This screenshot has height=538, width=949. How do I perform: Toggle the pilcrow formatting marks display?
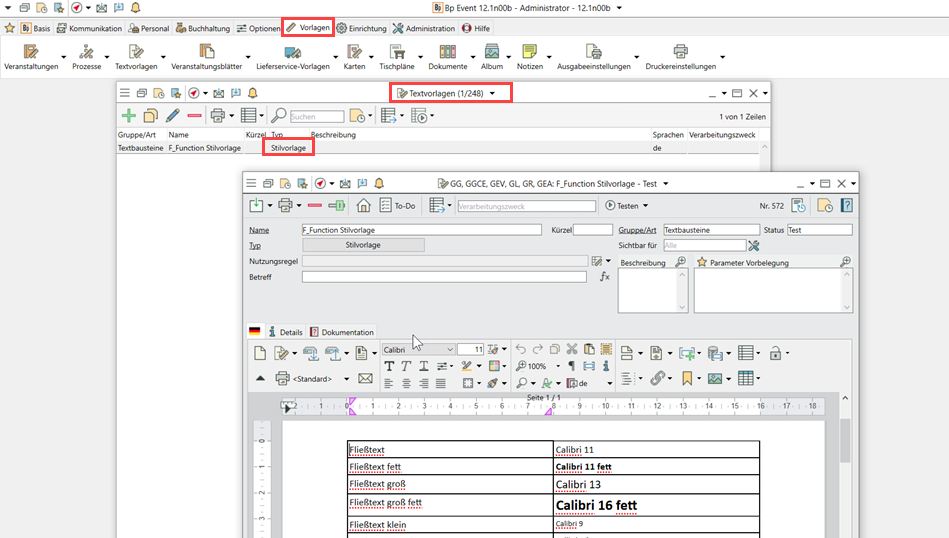pos(571,366)
